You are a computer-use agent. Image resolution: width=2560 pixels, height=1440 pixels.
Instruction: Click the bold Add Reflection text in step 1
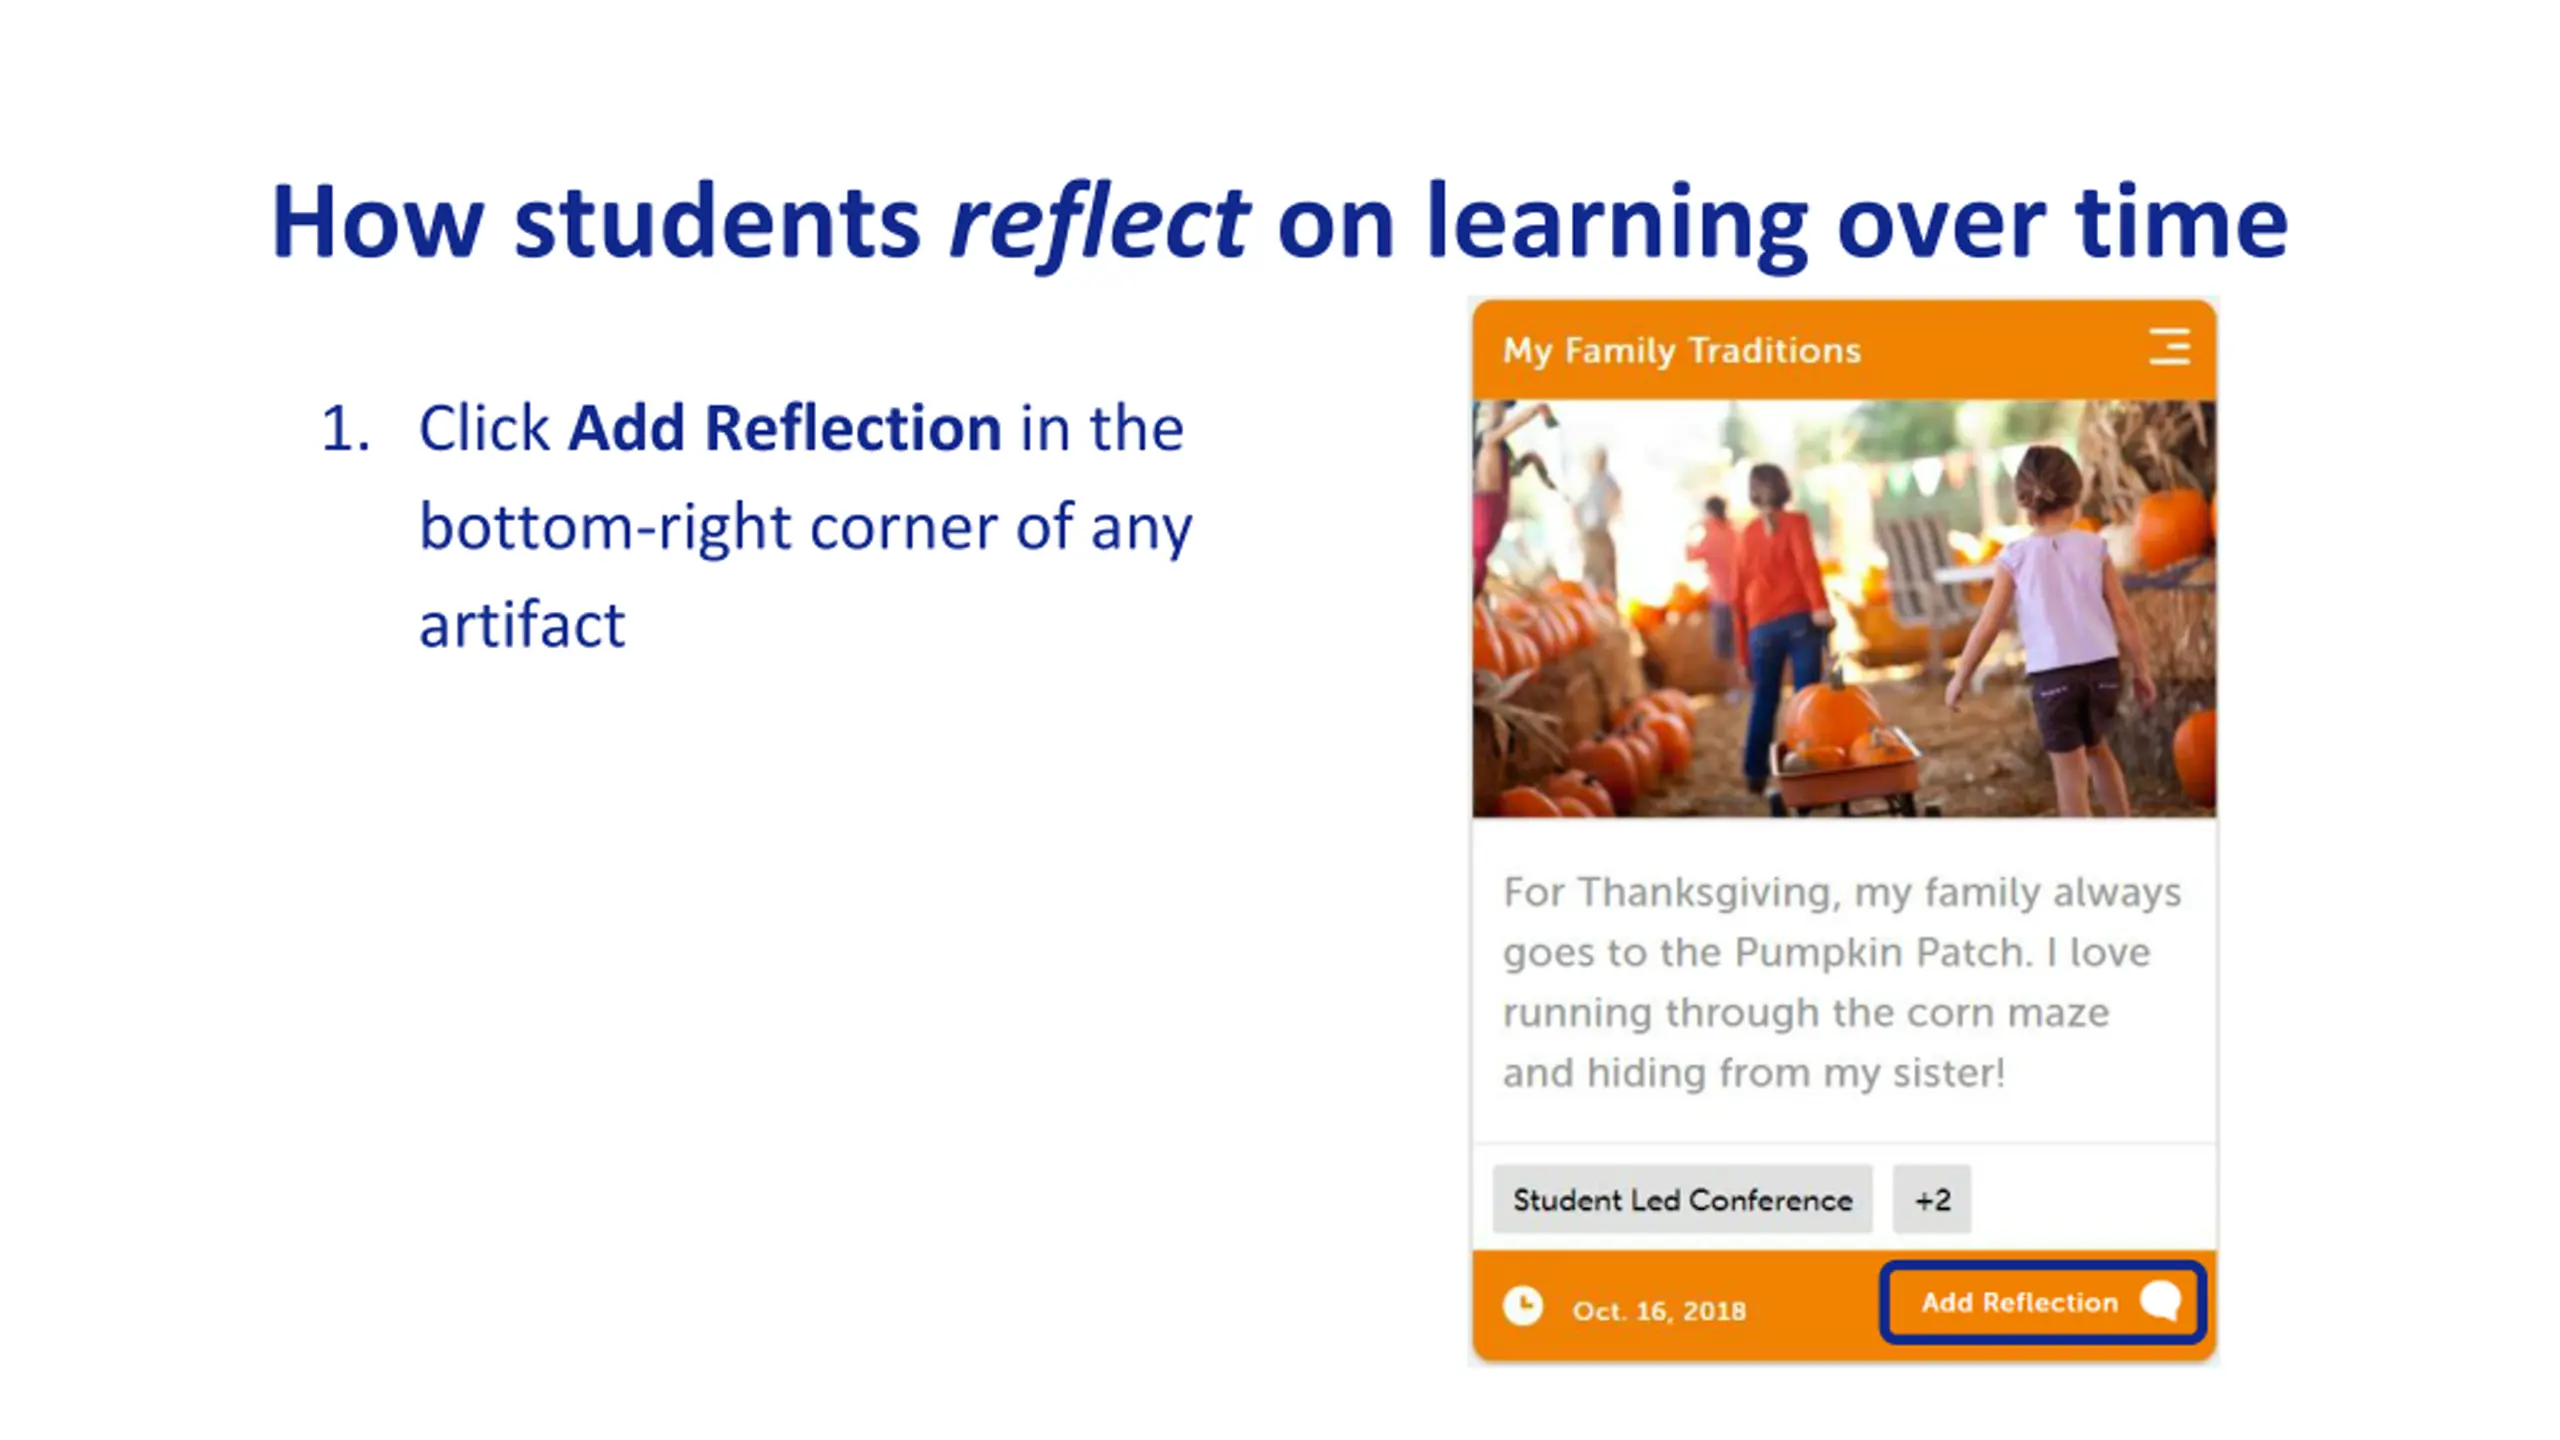(784, 428)
